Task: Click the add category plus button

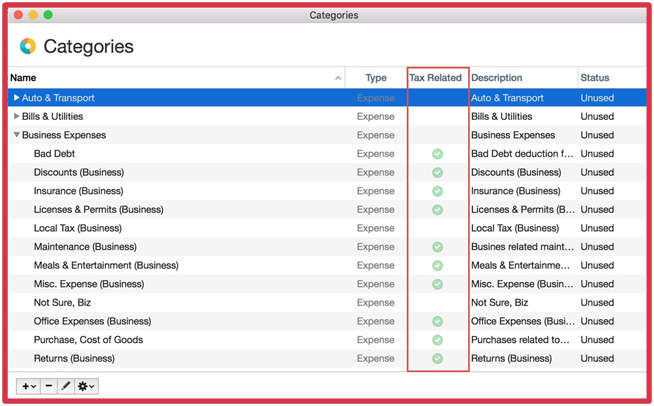Action: click(27, 386)
